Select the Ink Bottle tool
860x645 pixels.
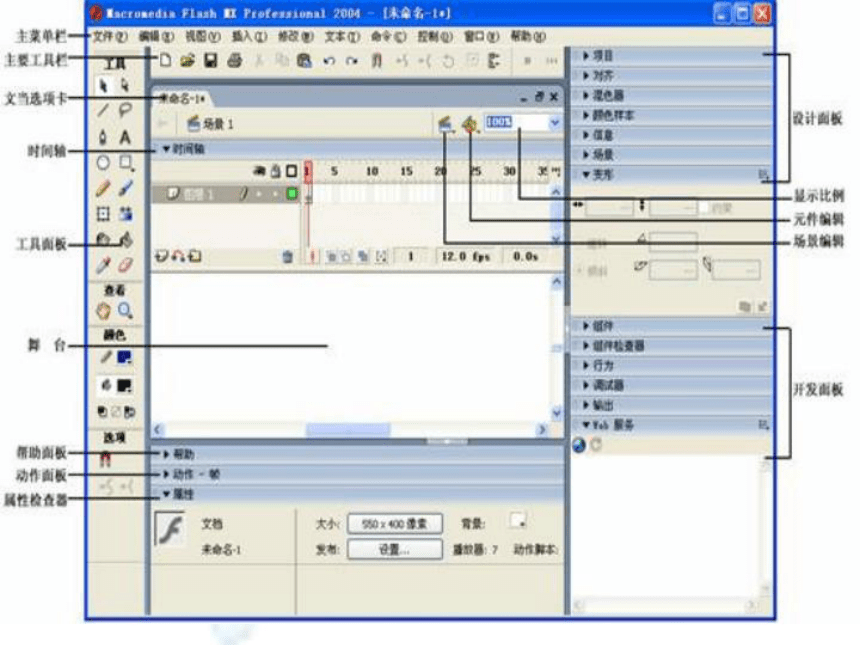[103, 240]
